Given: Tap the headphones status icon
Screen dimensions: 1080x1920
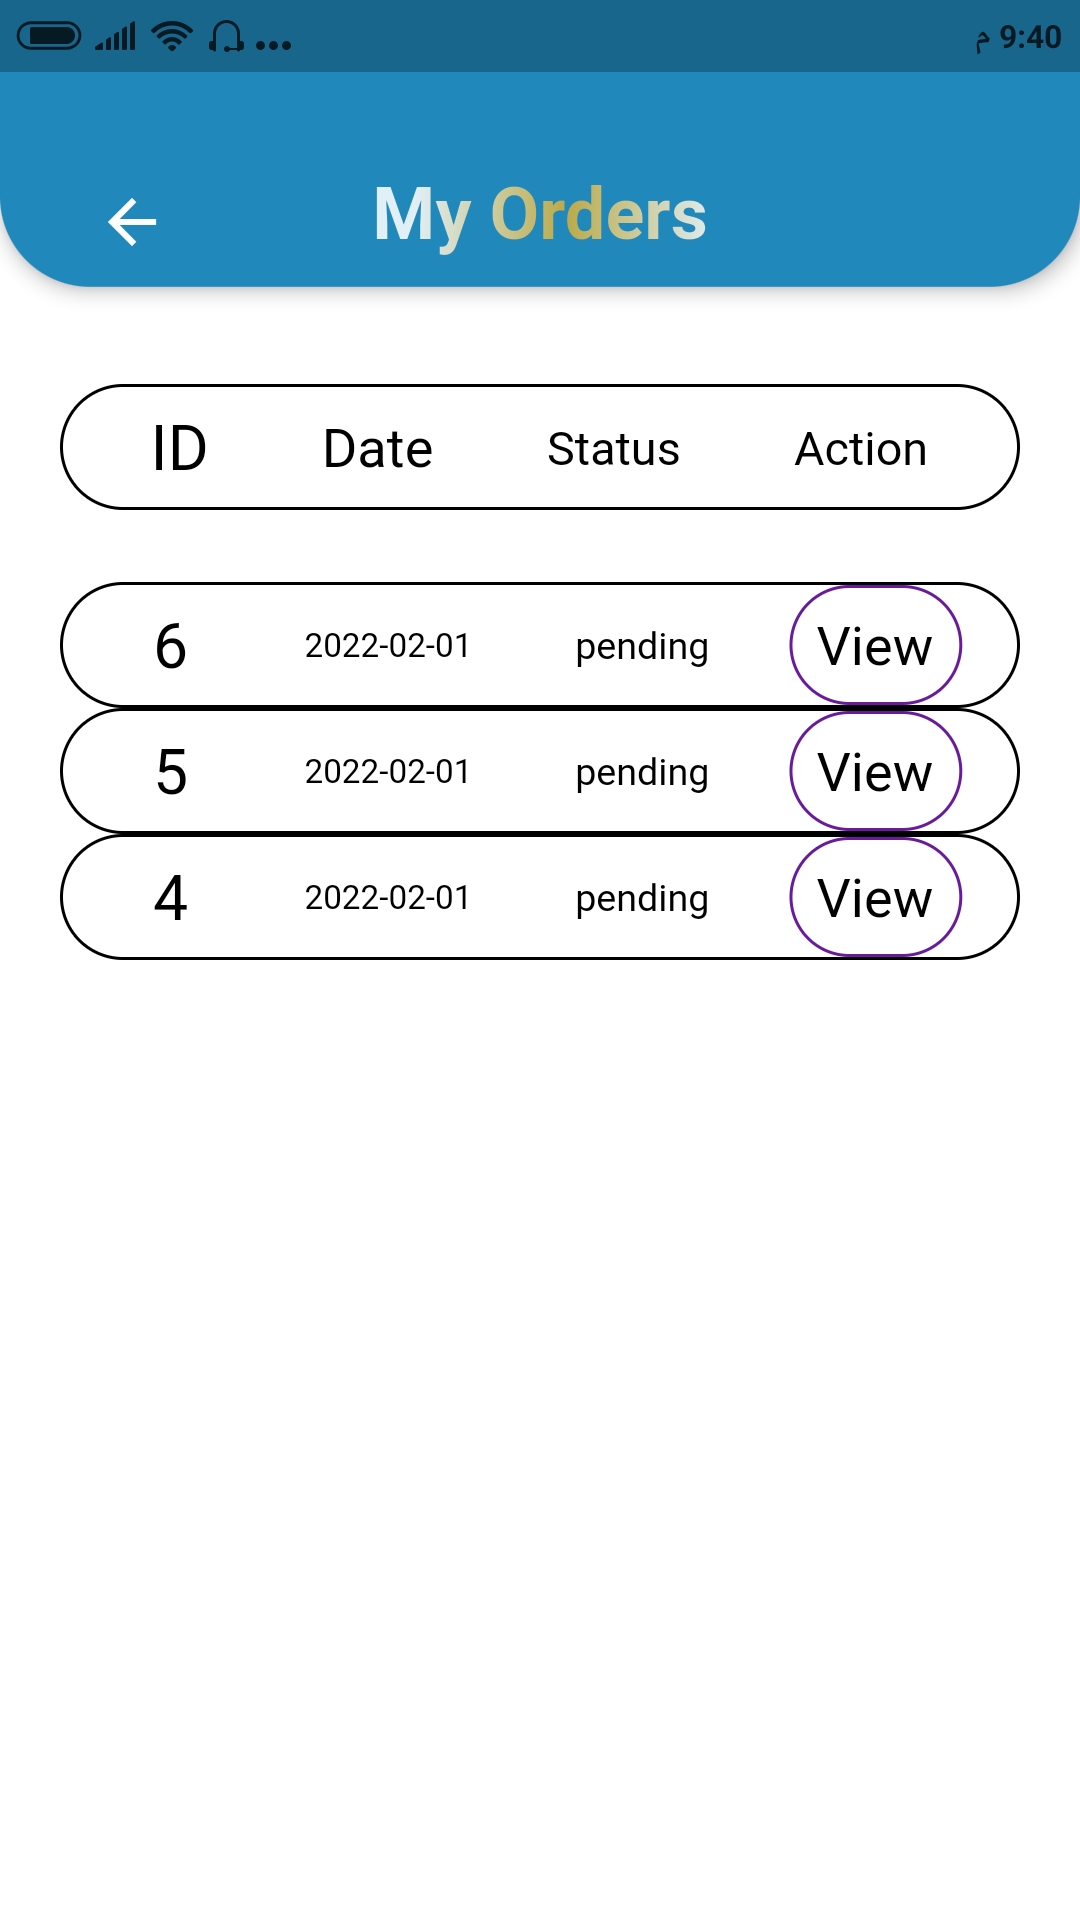Looking at the screenshot, I should [x=226, y=37].
